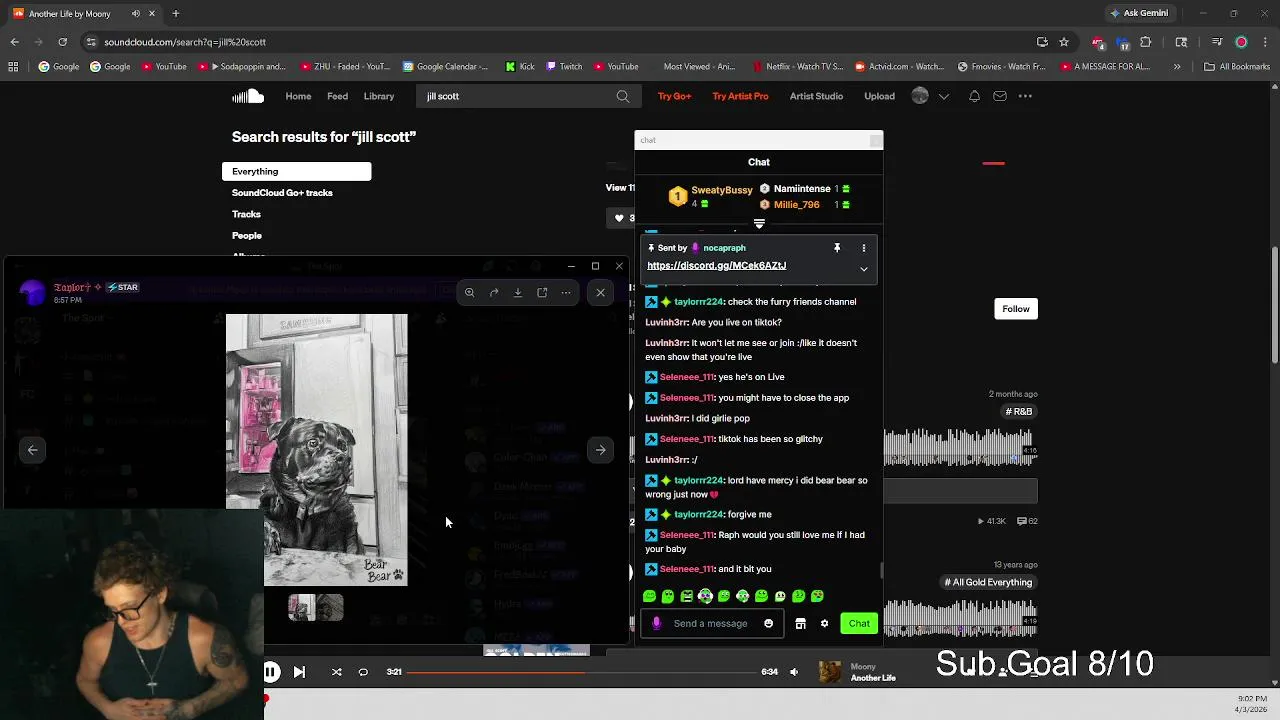Click pin icon on pinned chat message
The width and height of the screenshot is (1280, 720).
point(837,248)
